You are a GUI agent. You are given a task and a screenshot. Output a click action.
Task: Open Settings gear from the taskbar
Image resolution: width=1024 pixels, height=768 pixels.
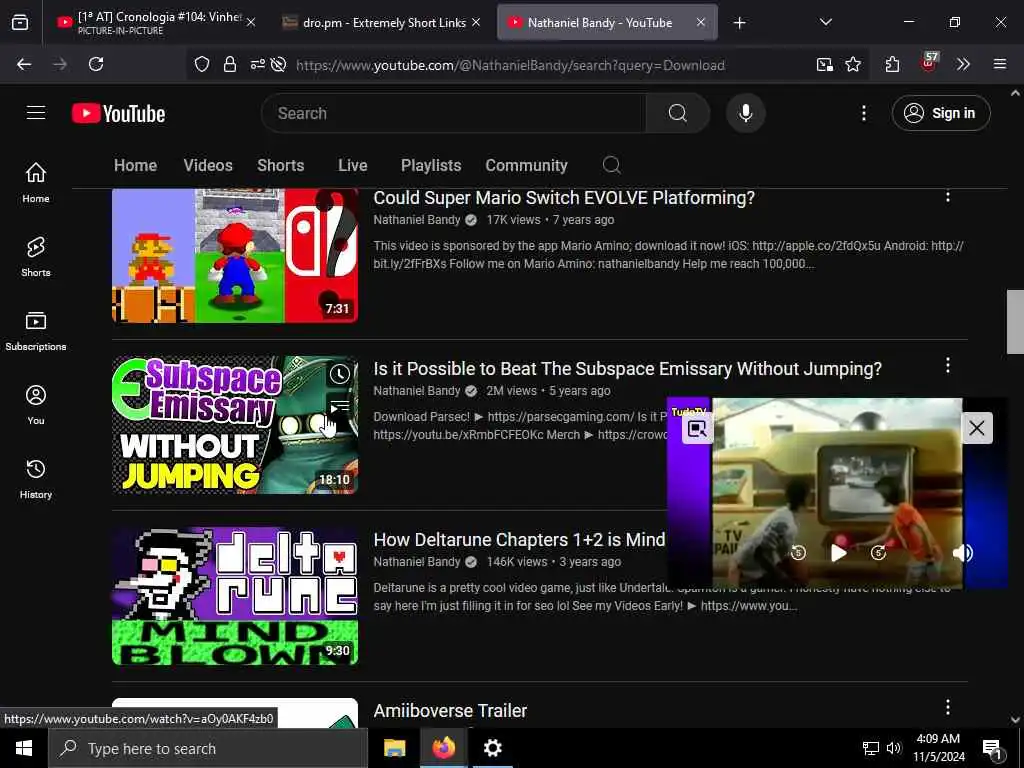click(x=492, y=748)
